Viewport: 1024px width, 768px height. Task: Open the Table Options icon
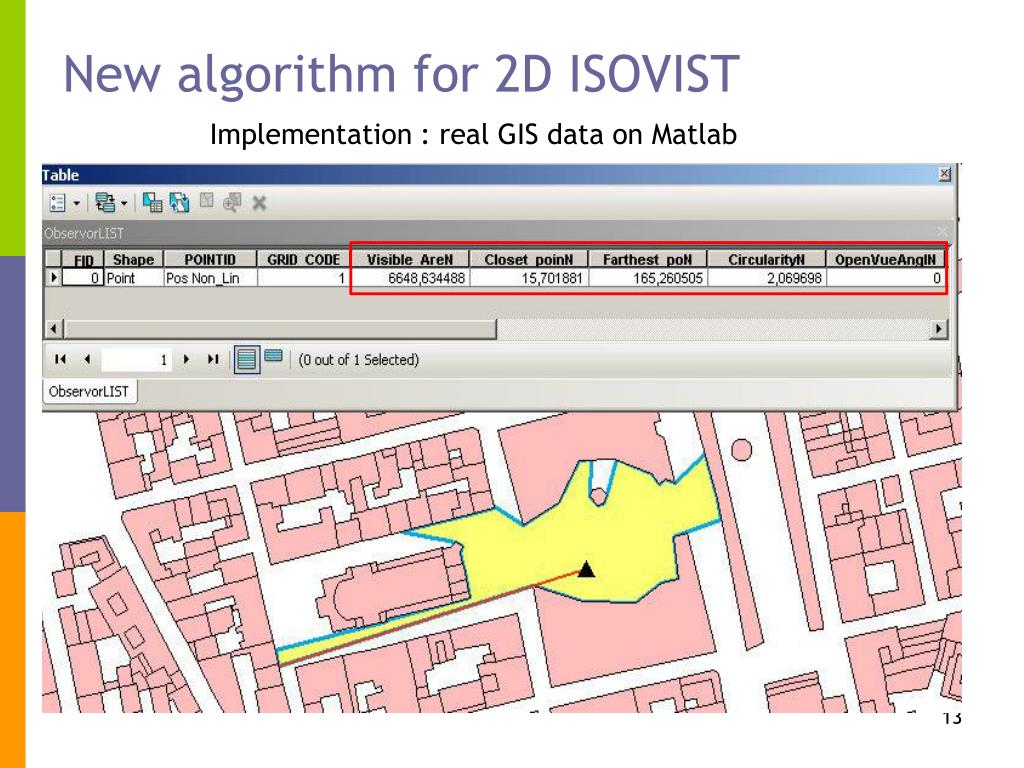coord(57,203)
